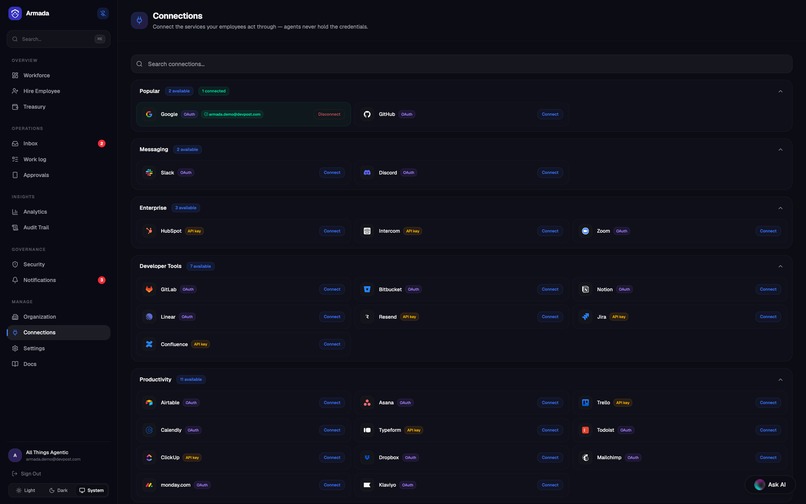Connect the Zoom service

tap(768, 231)
